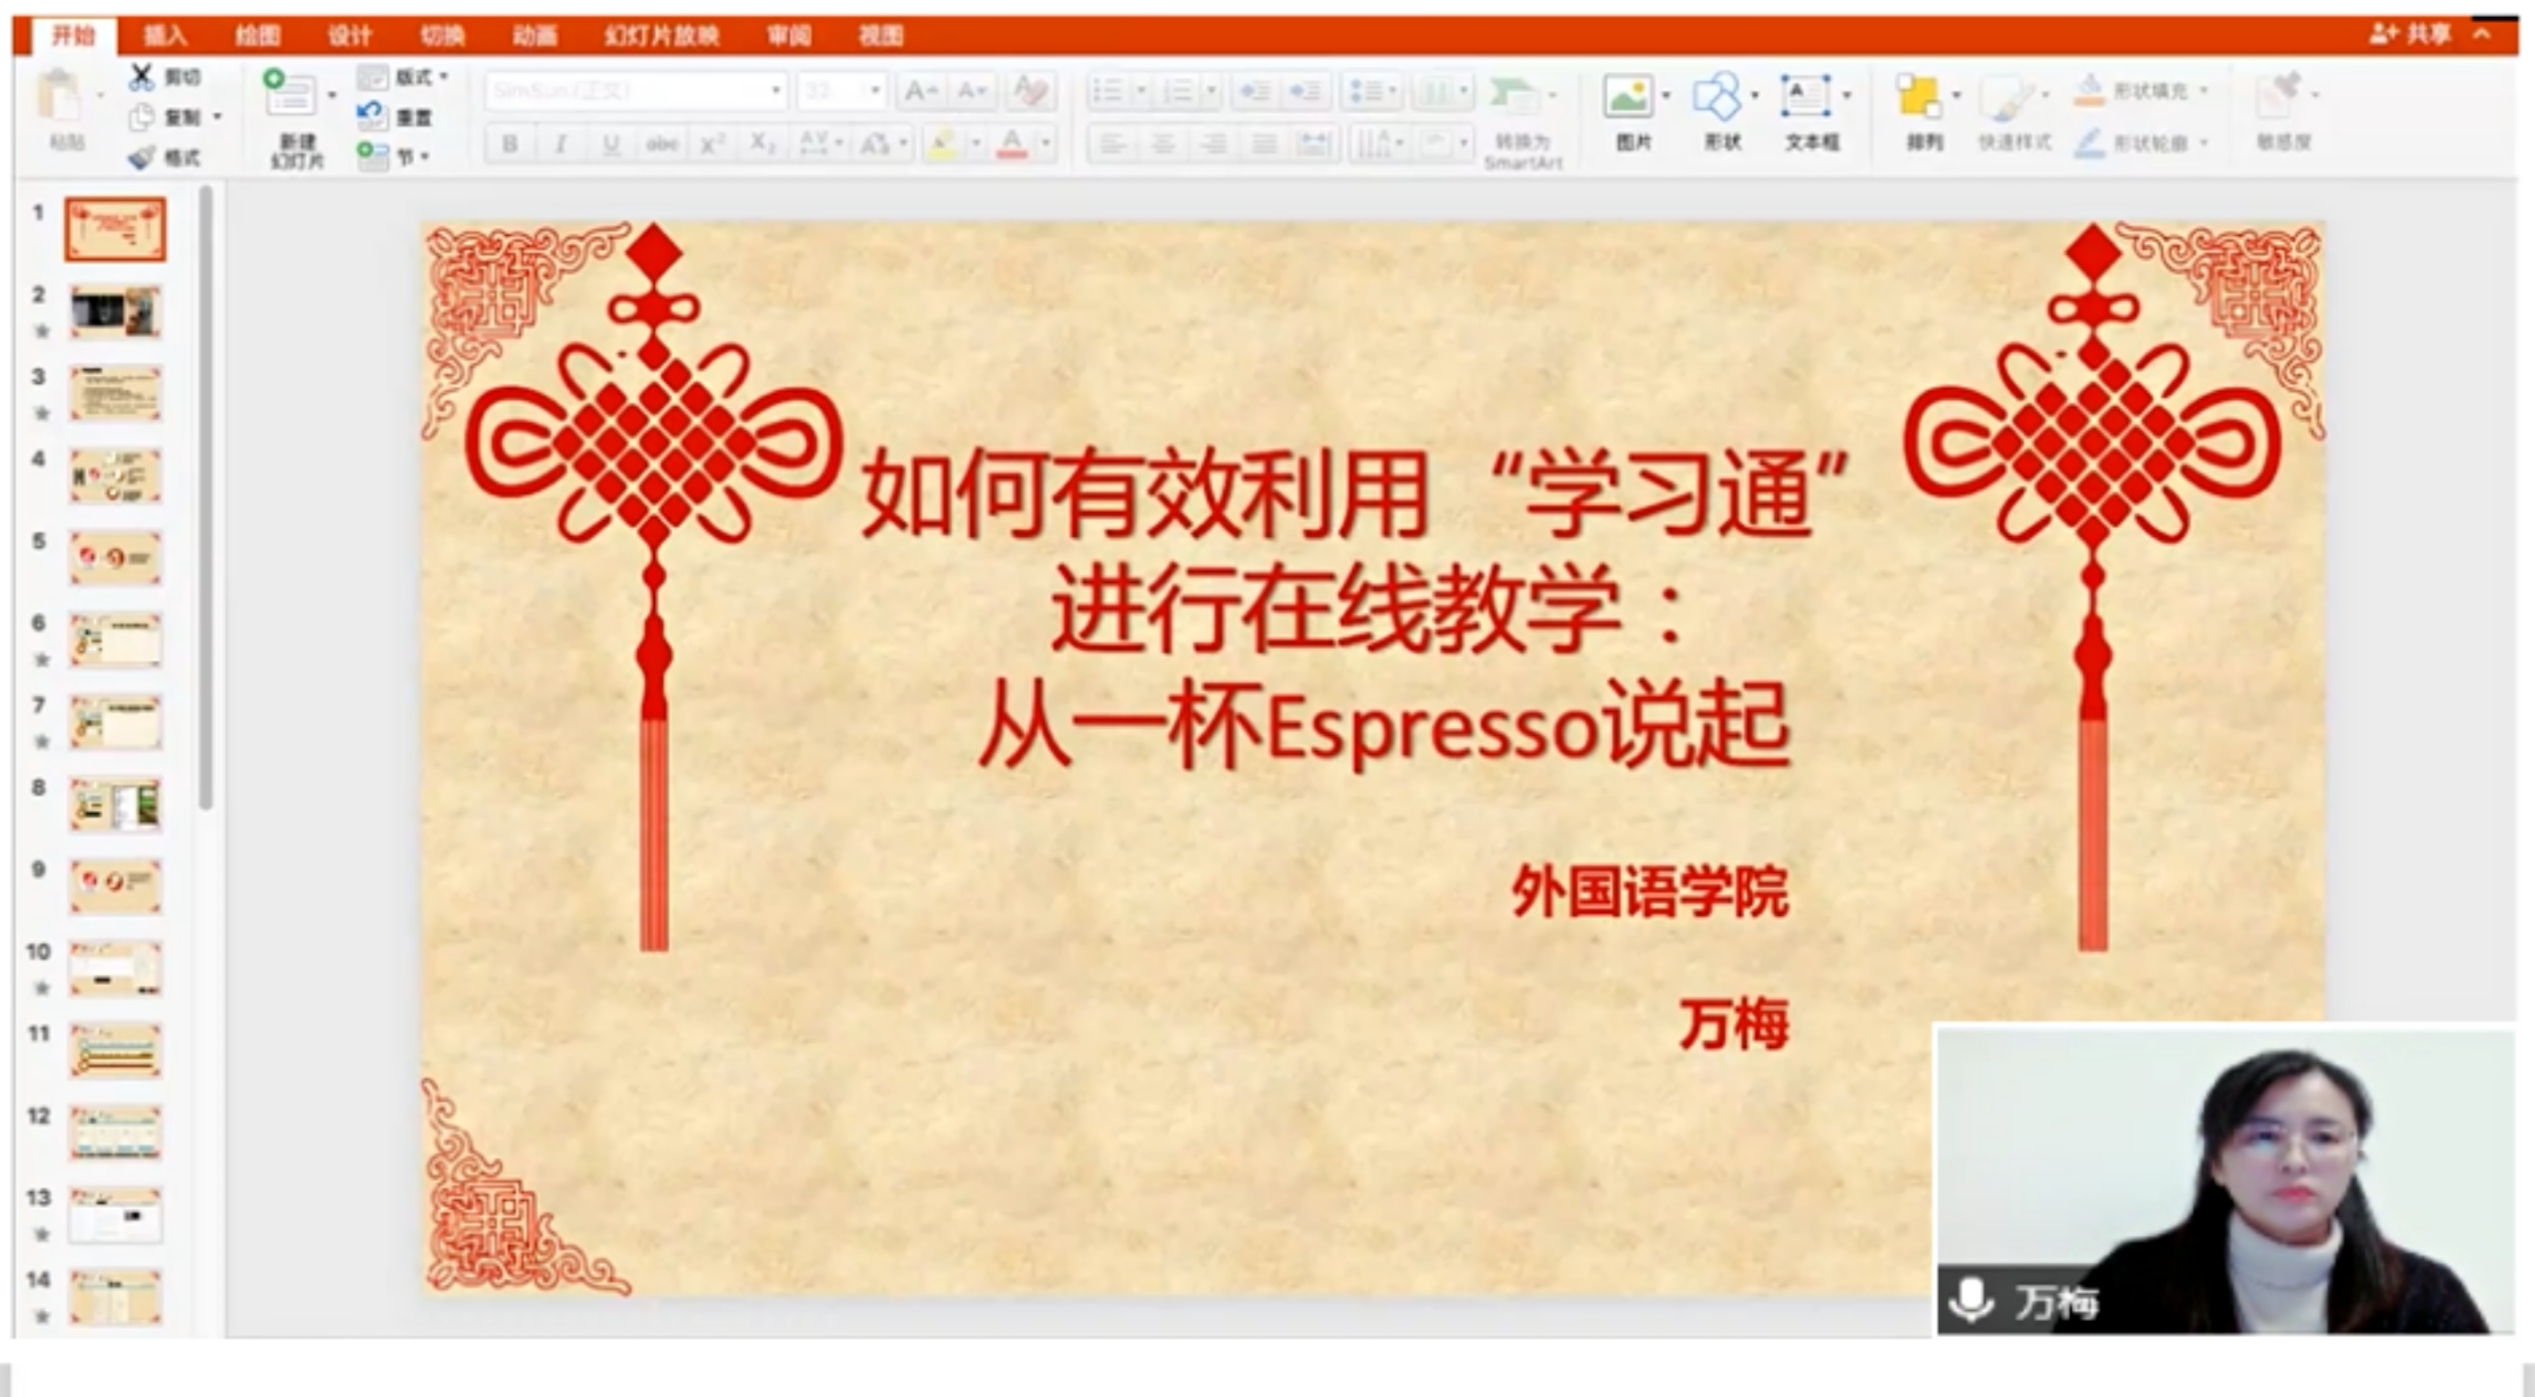
Task: Insert a picture with the 图片 icon
Action: 1627,97
